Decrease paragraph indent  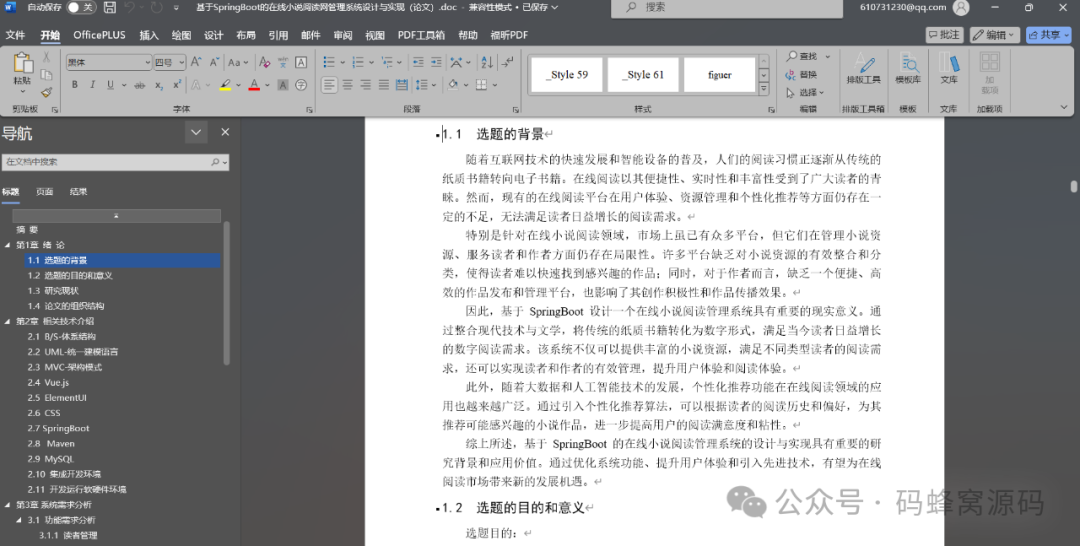418,62
